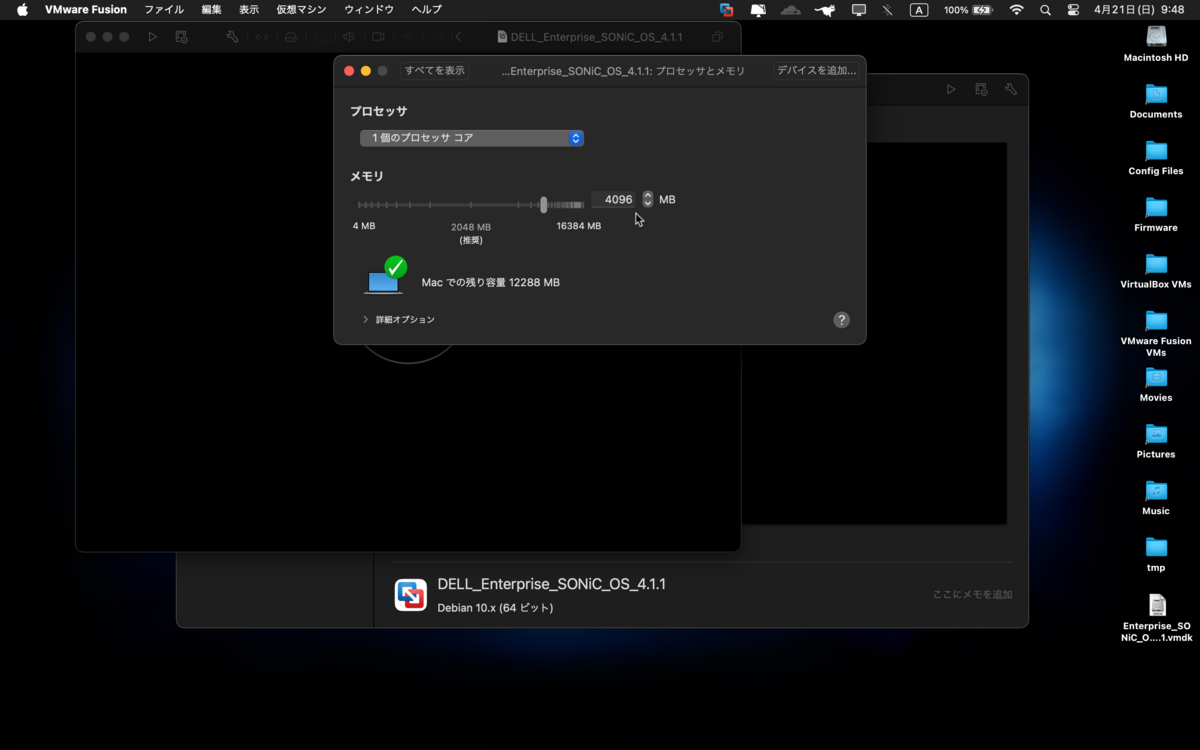The height and width of the screenshot is (750, 1200).
Task: Click the camera icon in VM window toolbar
Action: (x=378, y=37)
